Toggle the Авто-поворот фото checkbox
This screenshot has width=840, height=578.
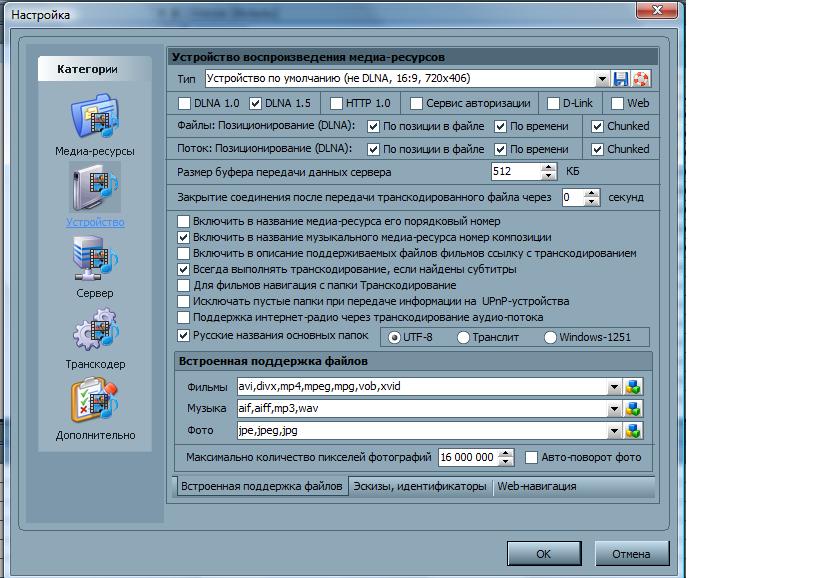[x=532, y=457]
